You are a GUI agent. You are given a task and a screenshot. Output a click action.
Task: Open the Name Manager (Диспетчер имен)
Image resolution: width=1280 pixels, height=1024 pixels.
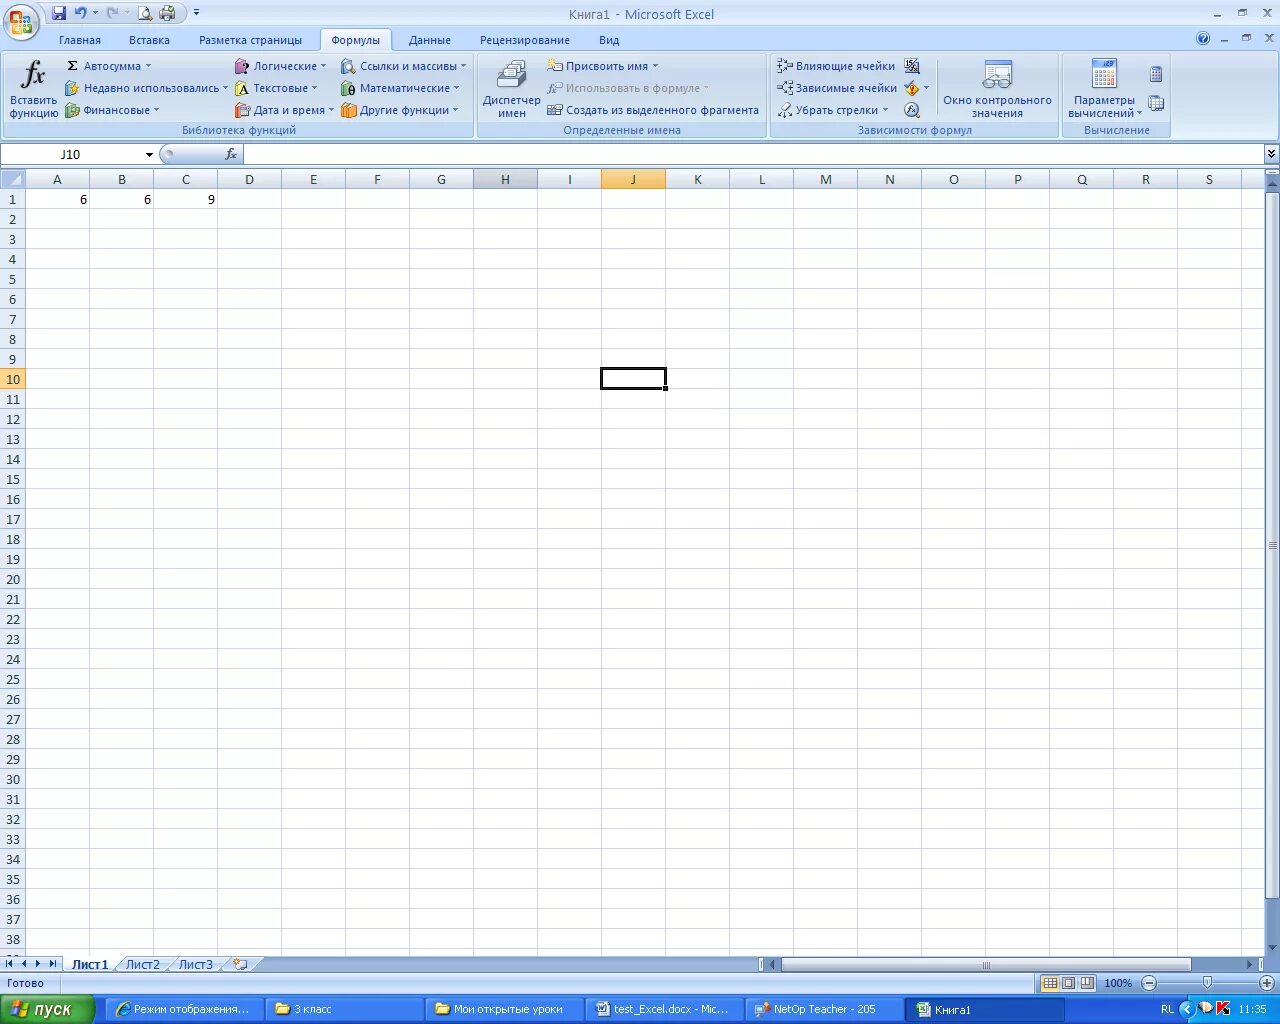(511, 89)
